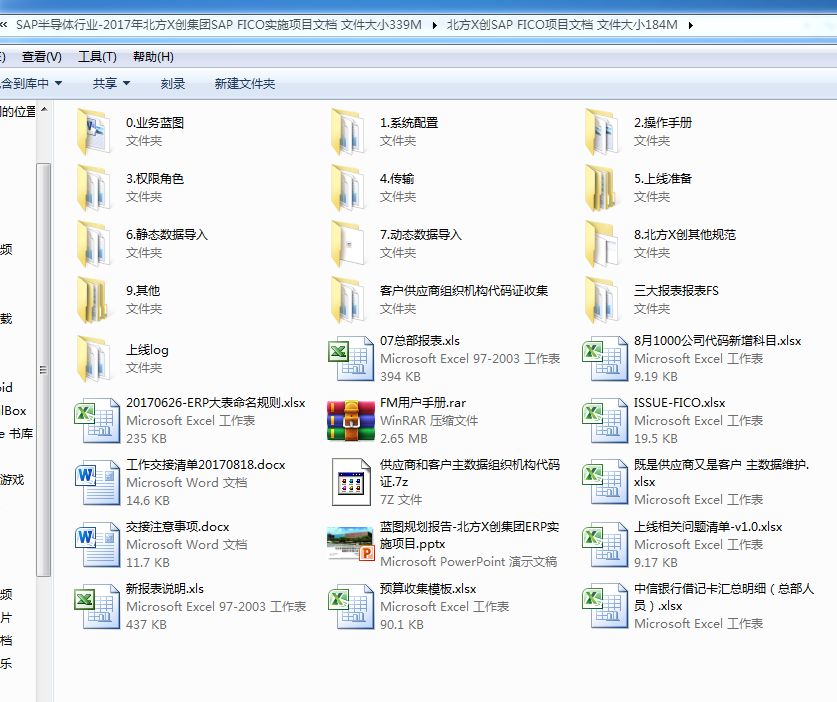Select 8月1000公司代码新增科目.xlsx Excel icon
The width and height of the screenshot is (837, 702).
(x=605, y=358)
